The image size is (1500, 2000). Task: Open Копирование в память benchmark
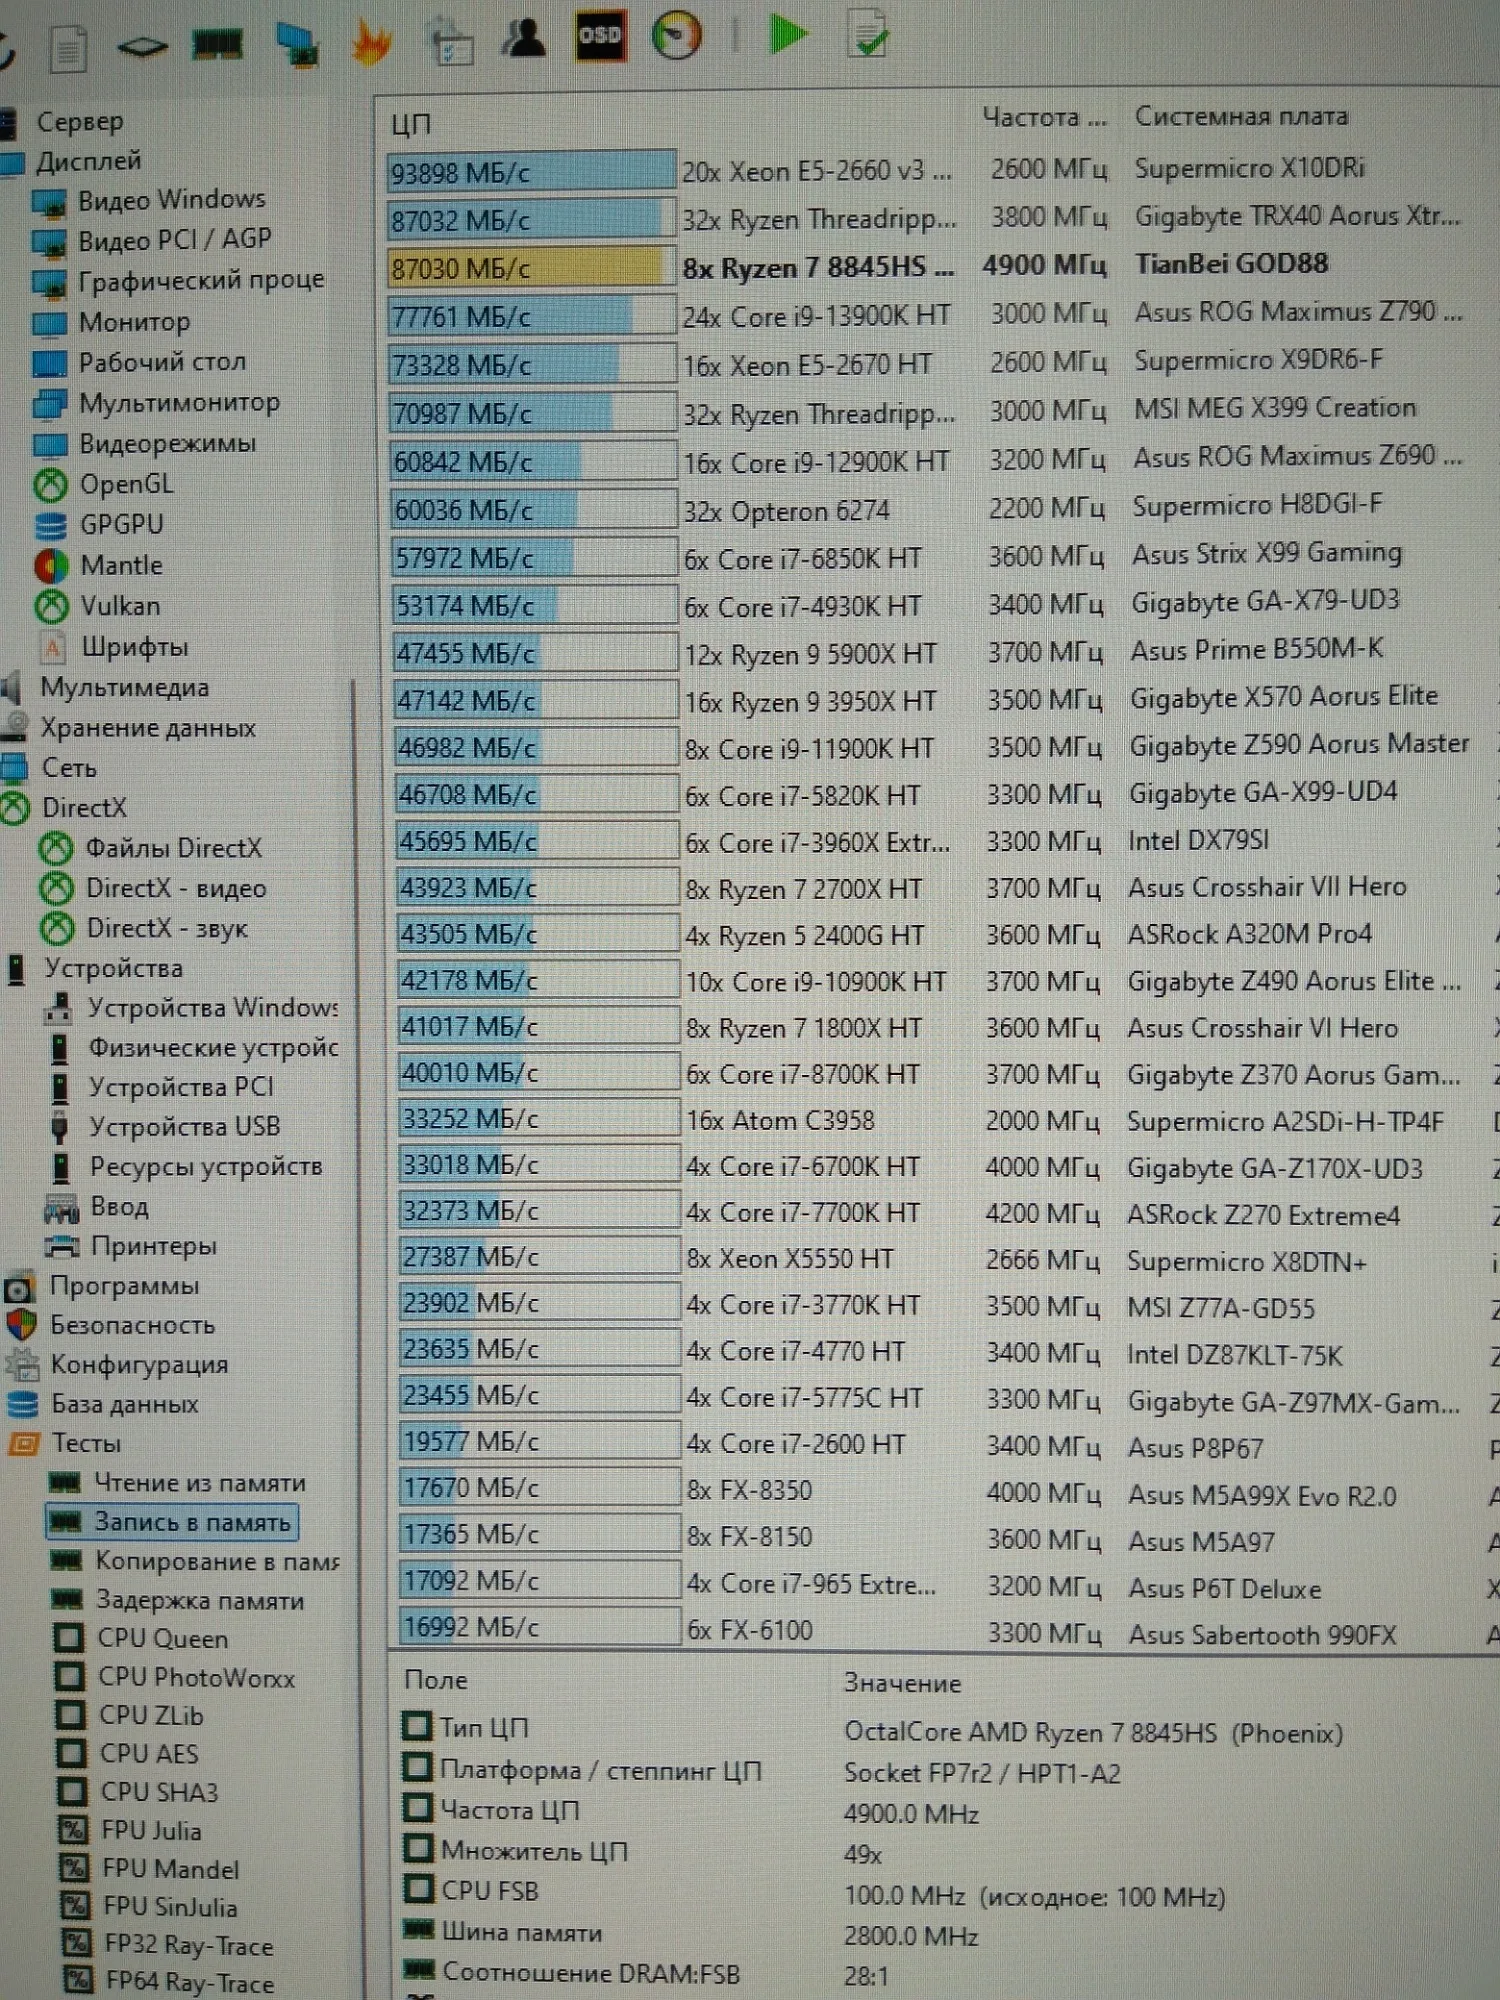[x=217, y=1561]
